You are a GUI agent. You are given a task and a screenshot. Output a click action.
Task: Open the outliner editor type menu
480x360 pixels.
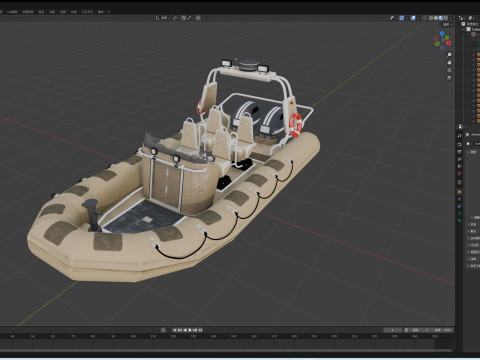tap(462, 18)
